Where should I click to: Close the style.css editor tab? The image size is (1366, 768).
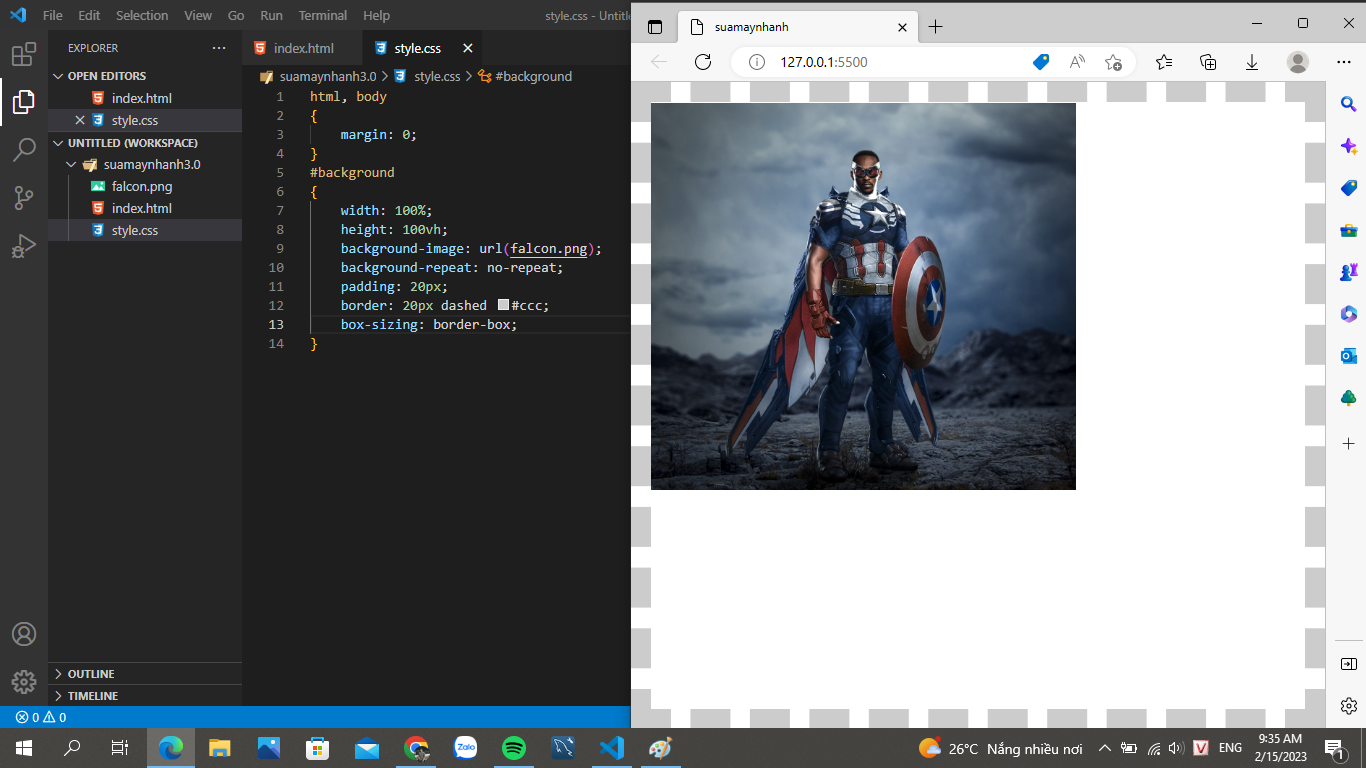[467, 48]
